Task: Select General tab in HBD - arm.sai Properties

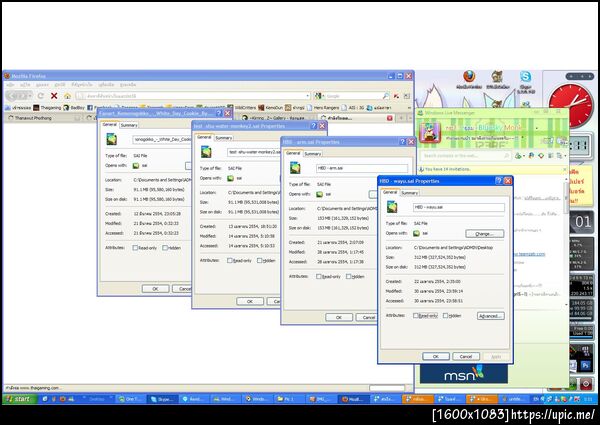Action: pos(293,153)
